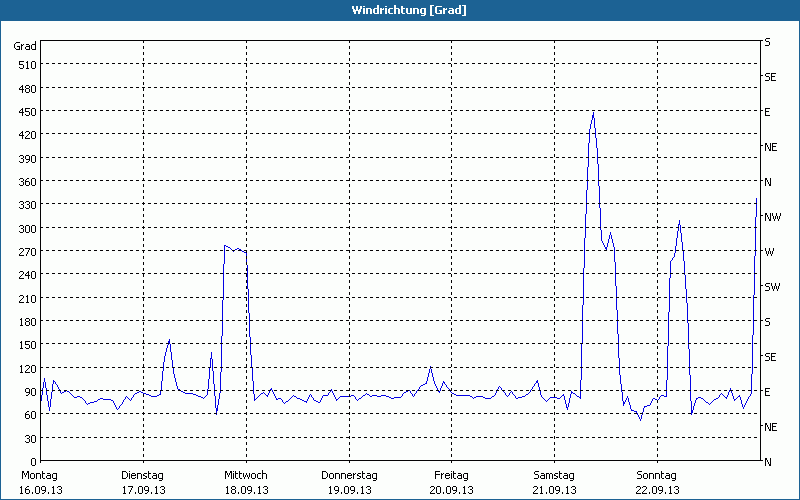Click the 0 degree tick label
Image resolution: width=800 pixels, height=500 pixels.
coord(33,462)
